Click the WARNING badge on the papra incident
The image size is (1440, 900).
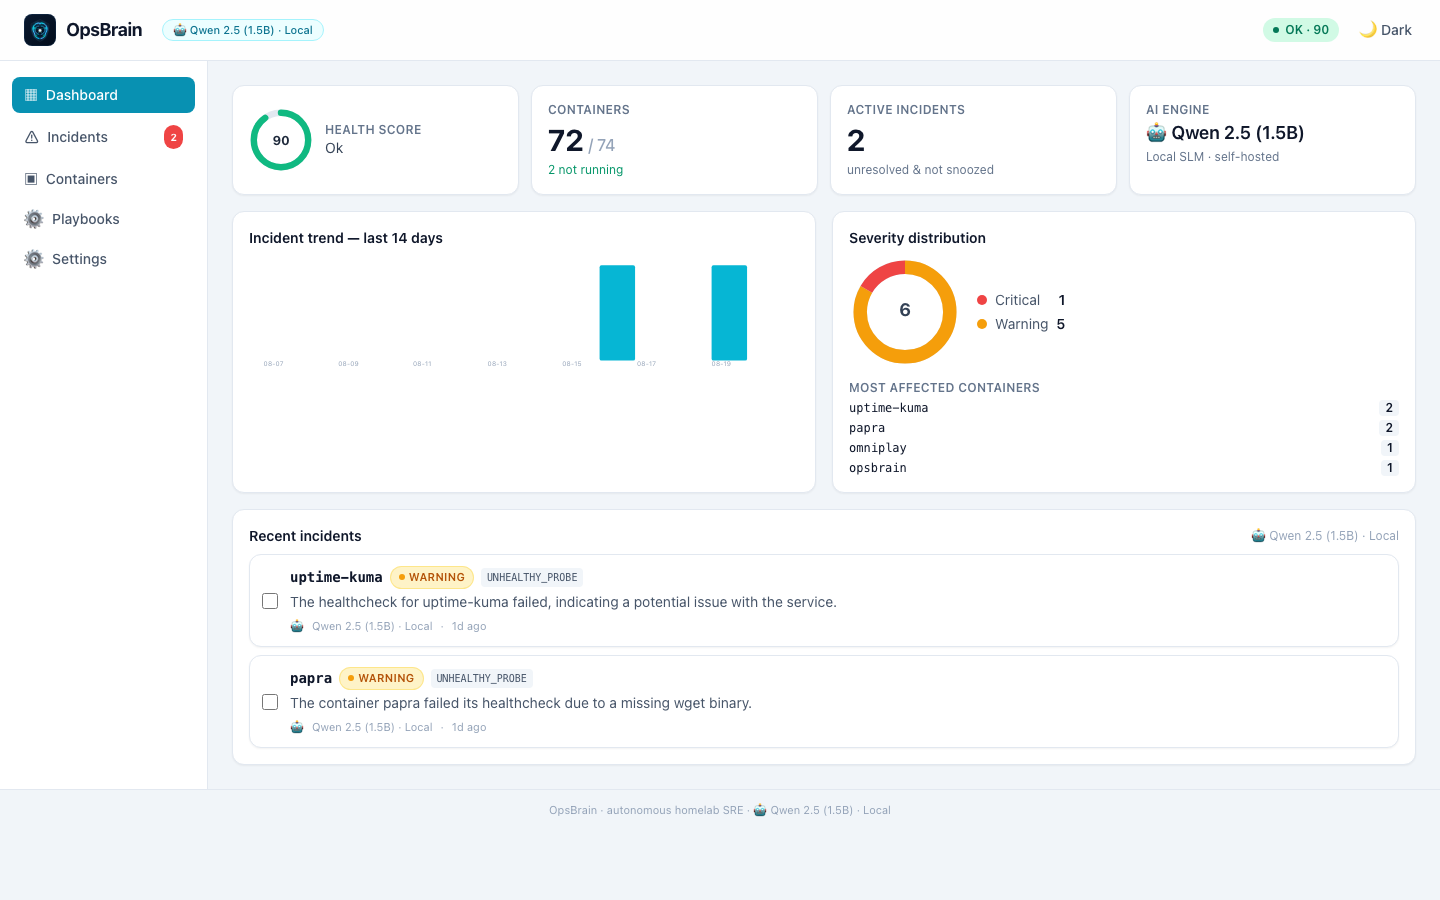381,678
